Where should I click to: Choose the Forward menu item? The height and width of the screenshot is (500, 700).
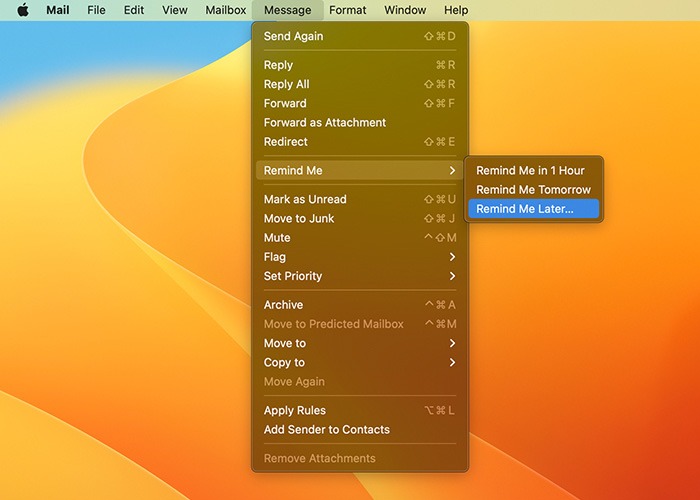tap(360, 104)
